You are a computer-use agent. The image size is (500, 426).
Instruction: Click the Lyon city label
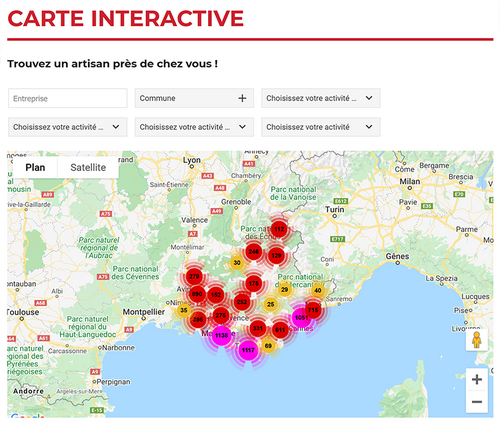point(192,160)
